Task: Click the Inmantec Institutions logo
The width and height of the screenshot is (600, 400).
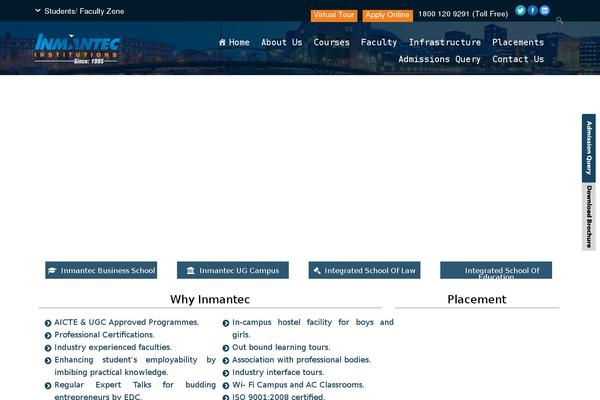Action: [x=77, y=49]
